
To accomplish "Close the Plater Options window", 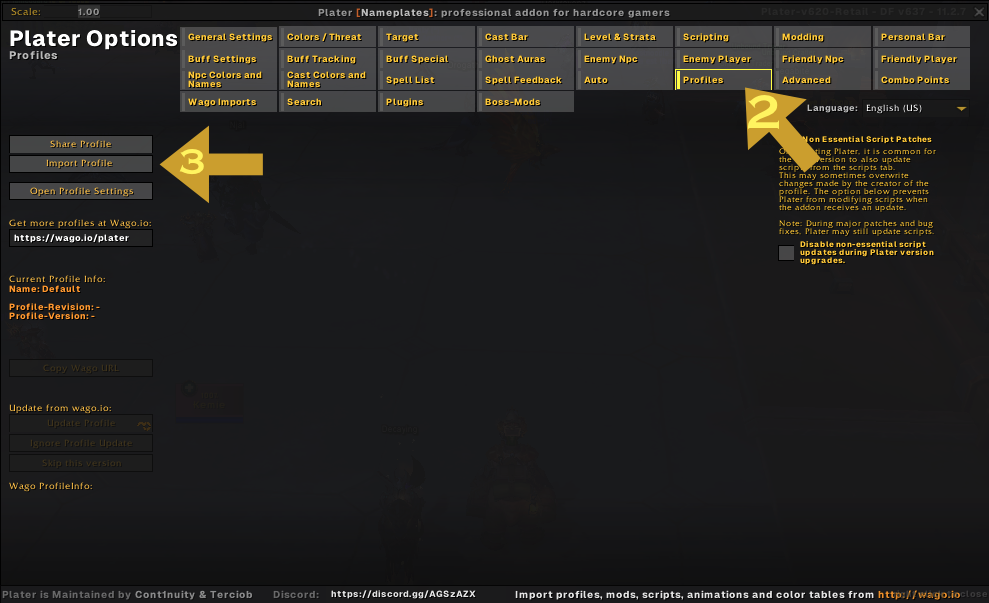I will point(979,12).
